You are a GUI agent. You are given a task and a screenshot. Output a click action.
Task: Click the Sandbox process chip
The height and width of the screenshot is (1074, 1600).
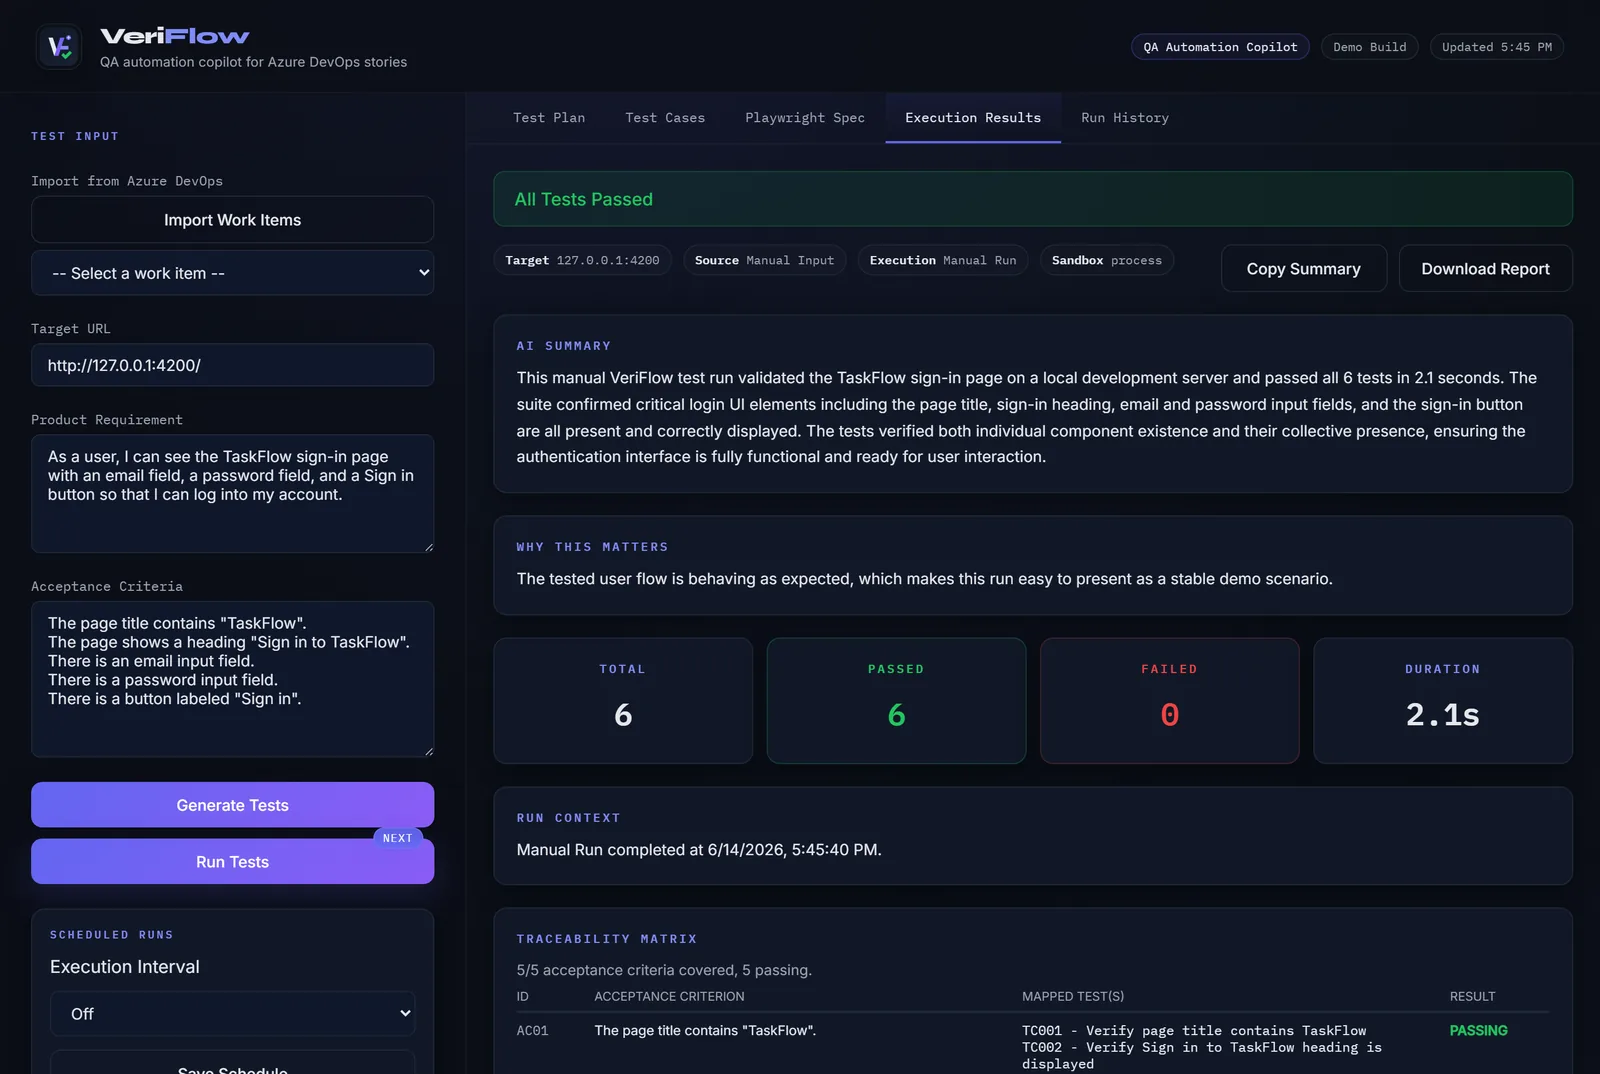pos(1107,260)
